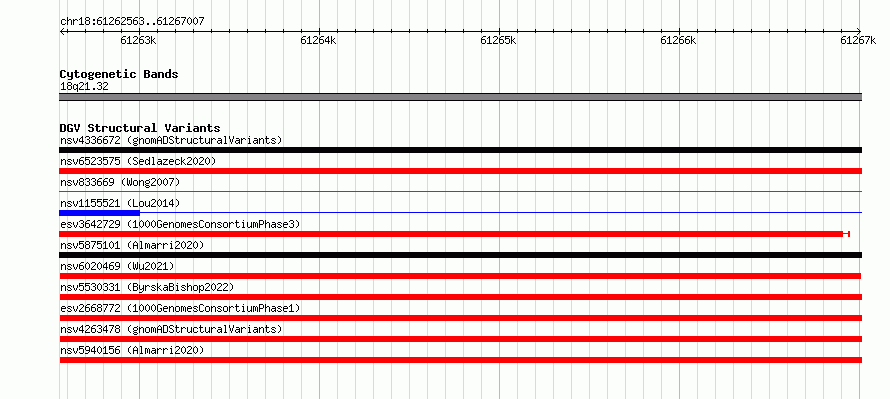The width and height of the screenshot is (890, 399).
Task: Click the DGV Structural Variants track title
Action: pos(140,128)
